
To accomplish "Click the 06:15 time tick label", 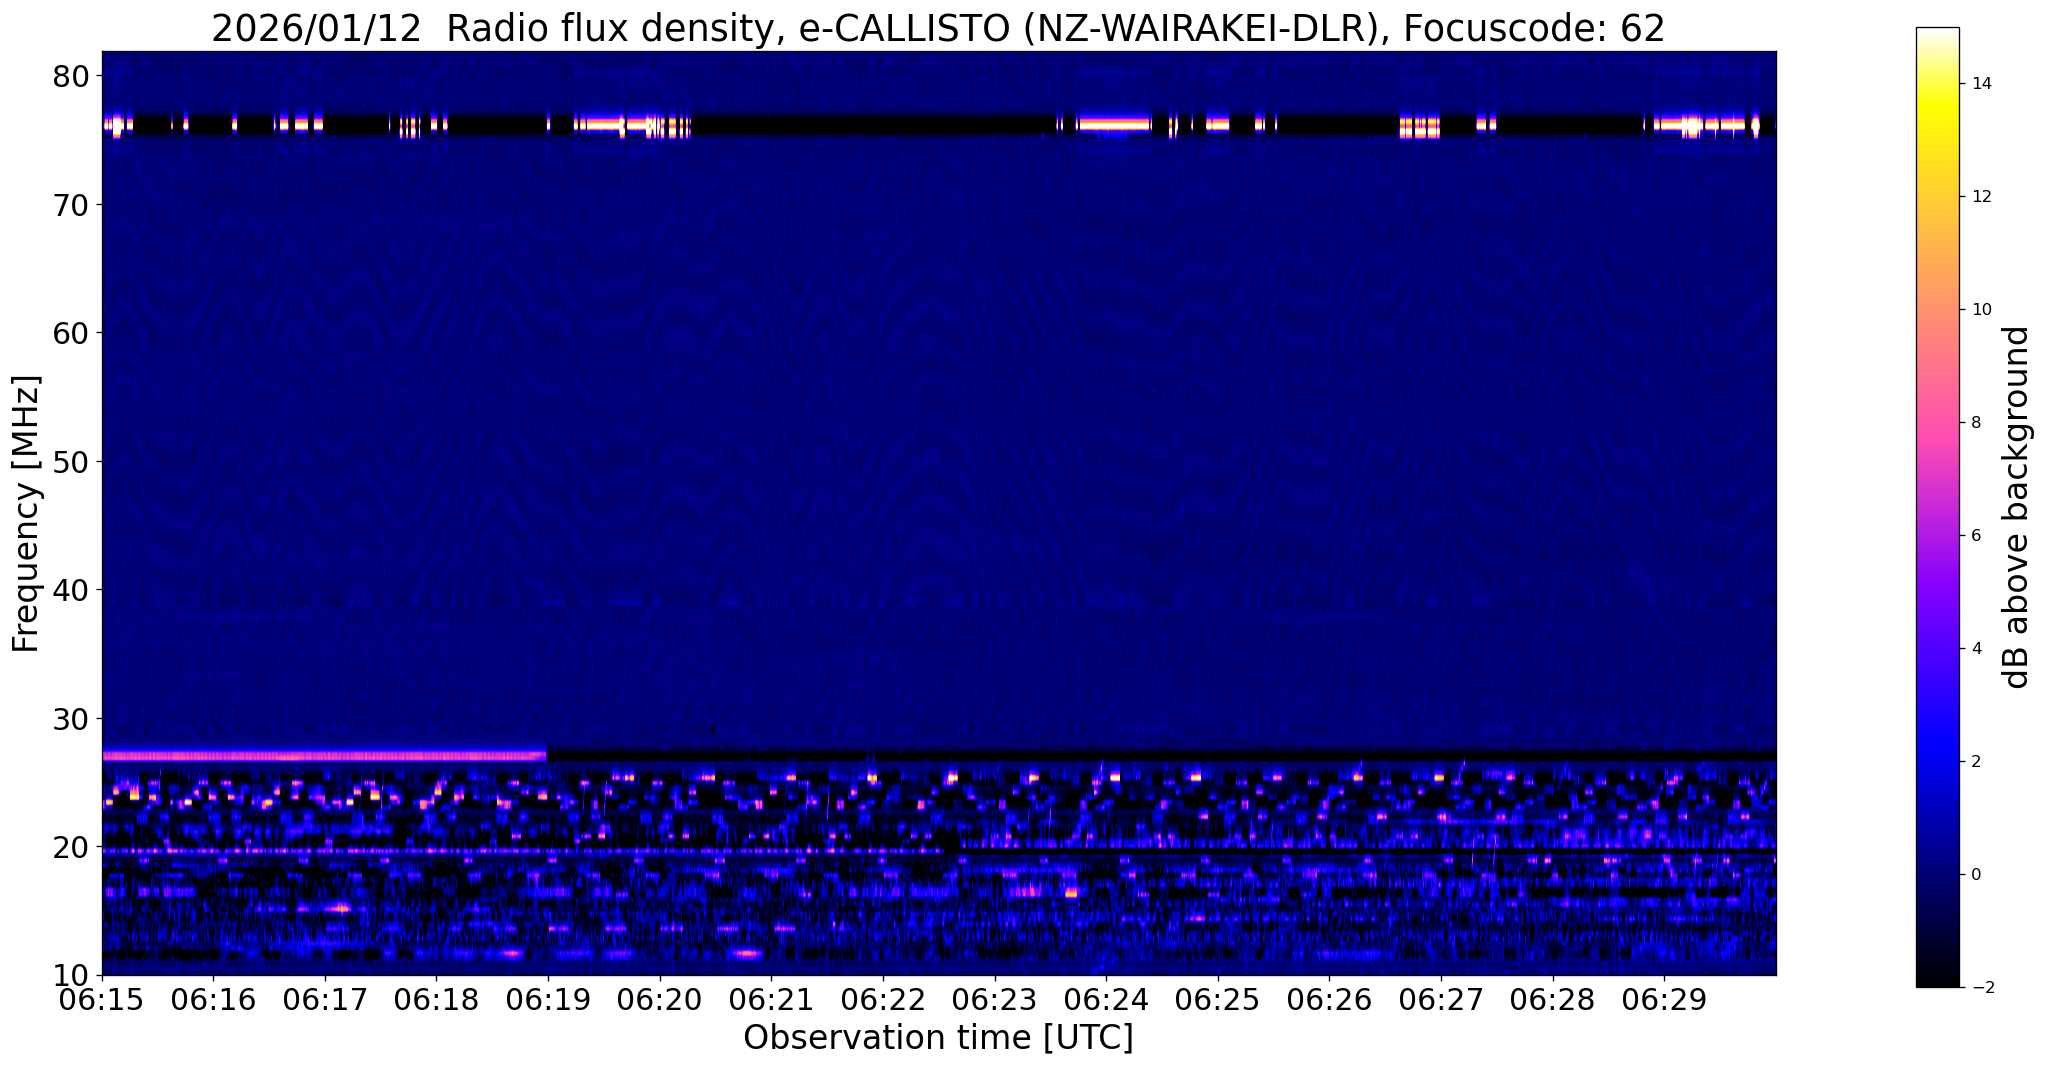I will [102, 999].
